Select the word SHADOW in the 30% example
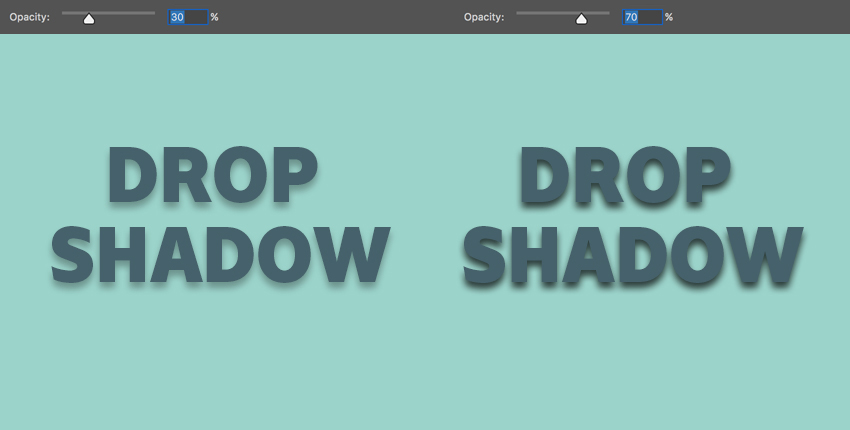Screen dimensions: 850x430 coord(219,255)
